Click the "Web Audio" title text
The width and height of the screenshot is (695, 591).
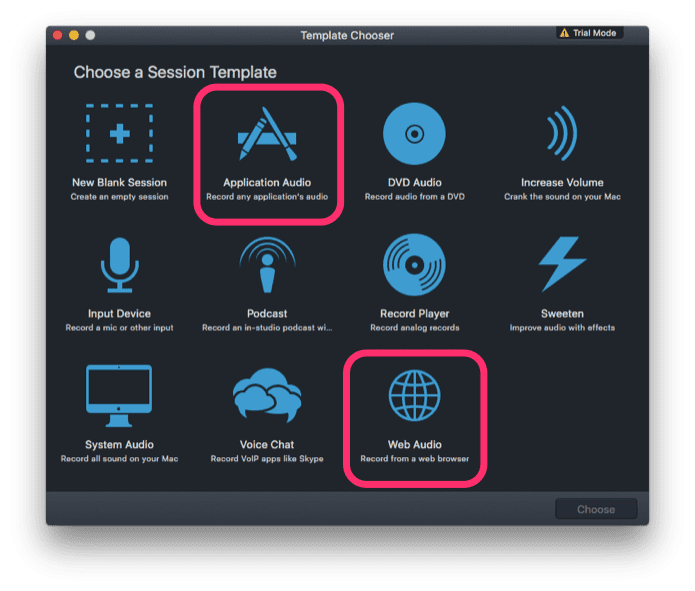(x=414, y=445)
